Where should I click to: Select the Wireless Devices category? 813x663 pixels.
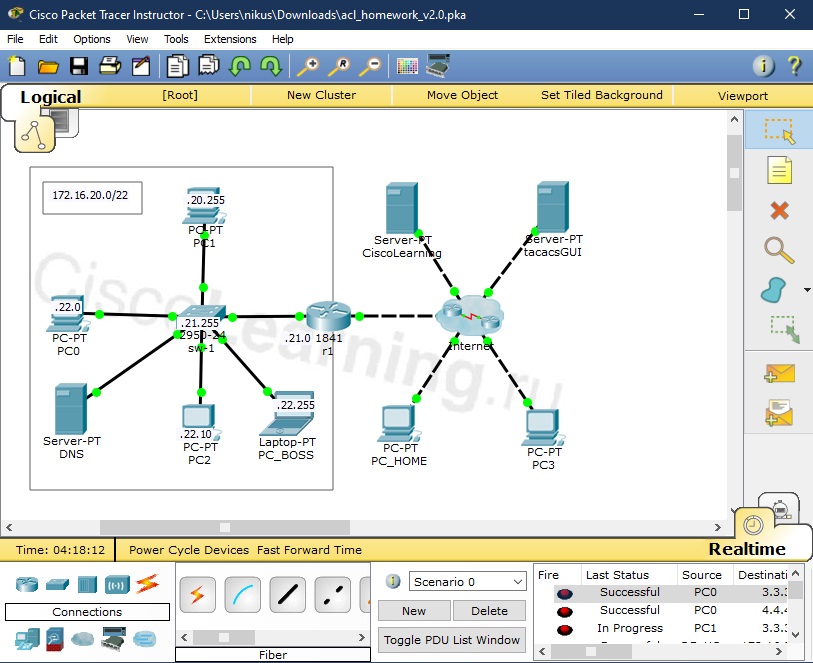pos(117,585)
